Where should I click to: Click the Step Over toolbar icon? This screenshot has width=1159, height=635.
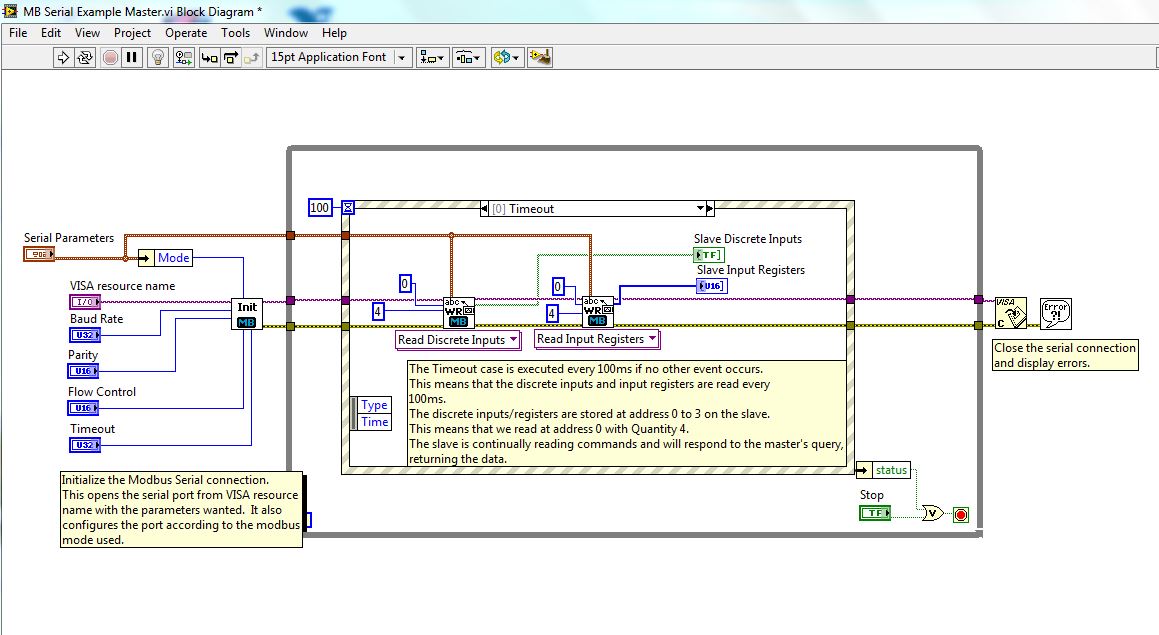[x=232, y=58]
